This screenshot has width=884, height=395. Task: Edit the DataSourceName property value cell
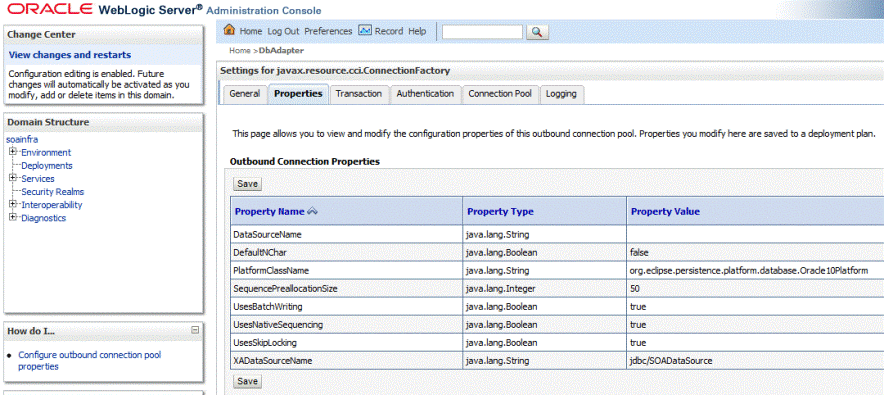click(x=755, y=234)
